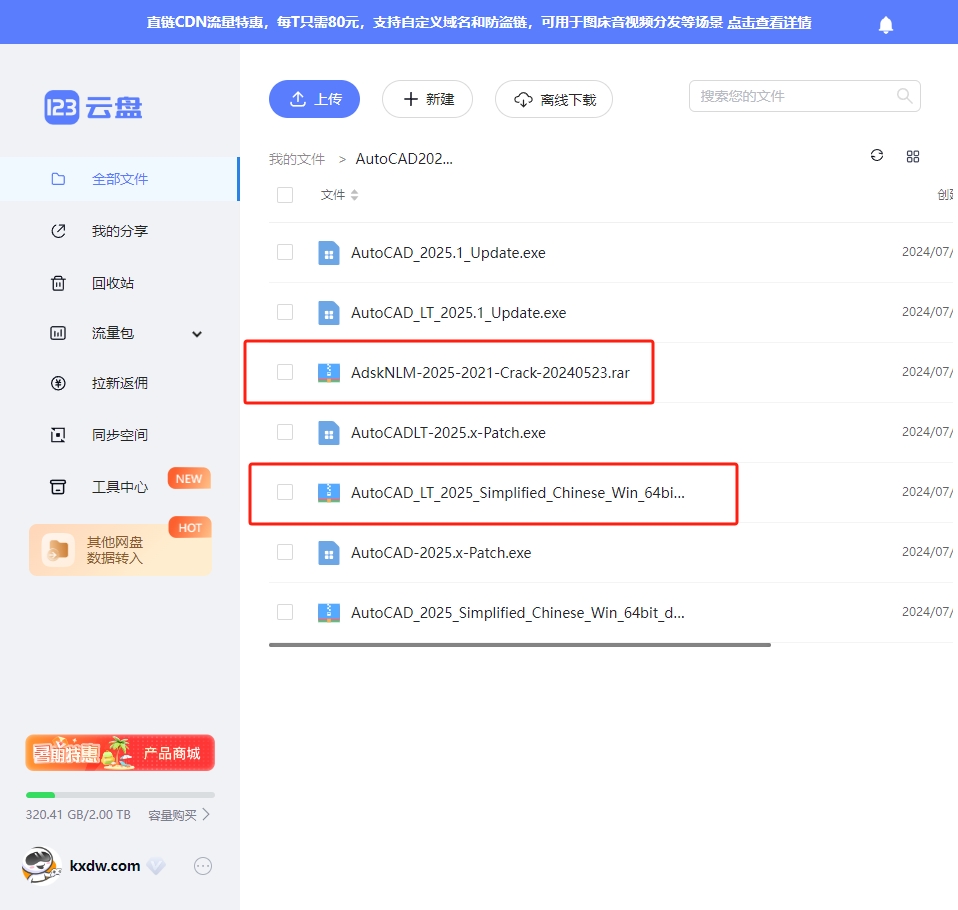Click the horizontal scrollbar under file list
Viewport: 958px width, 910px height.
pyautogui.click(x=519, y=645)
